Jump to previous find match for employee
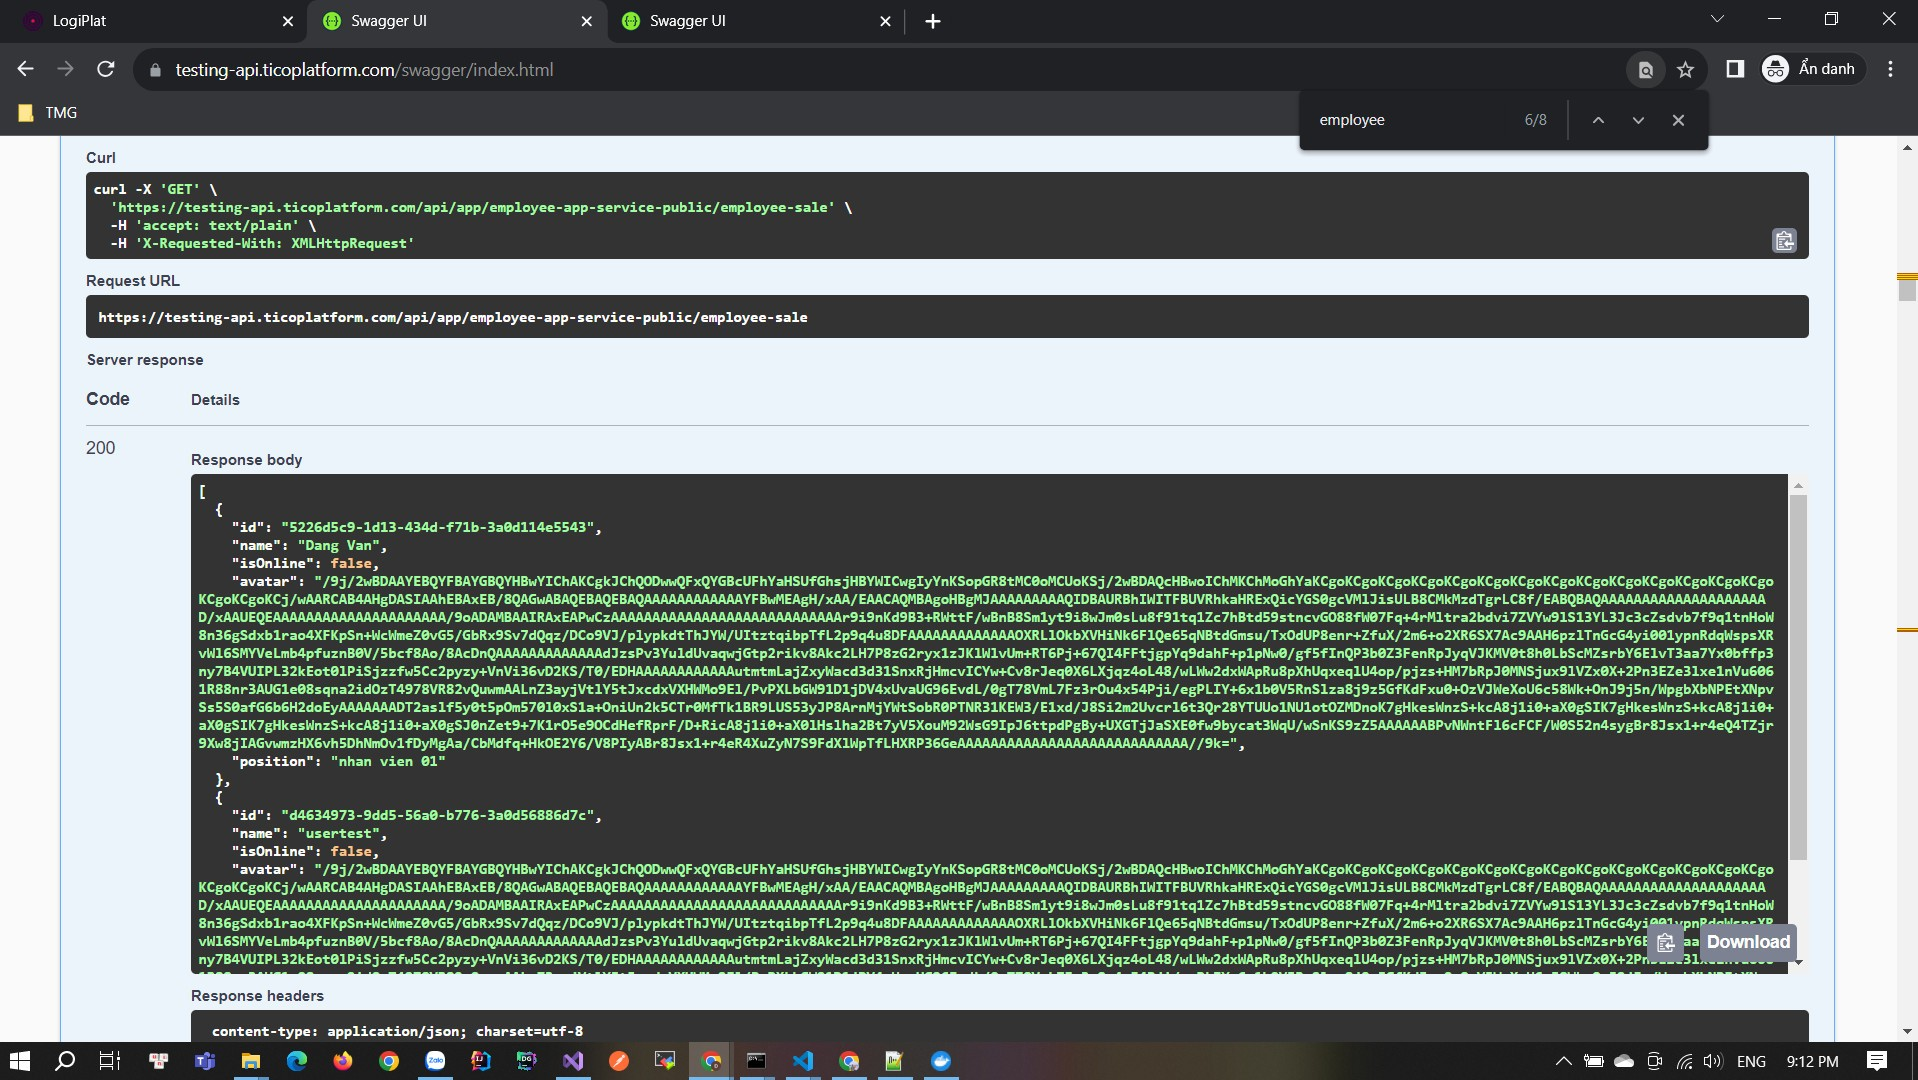This screenshot has height=1080, width=1918. click(x=1598, y=120)
